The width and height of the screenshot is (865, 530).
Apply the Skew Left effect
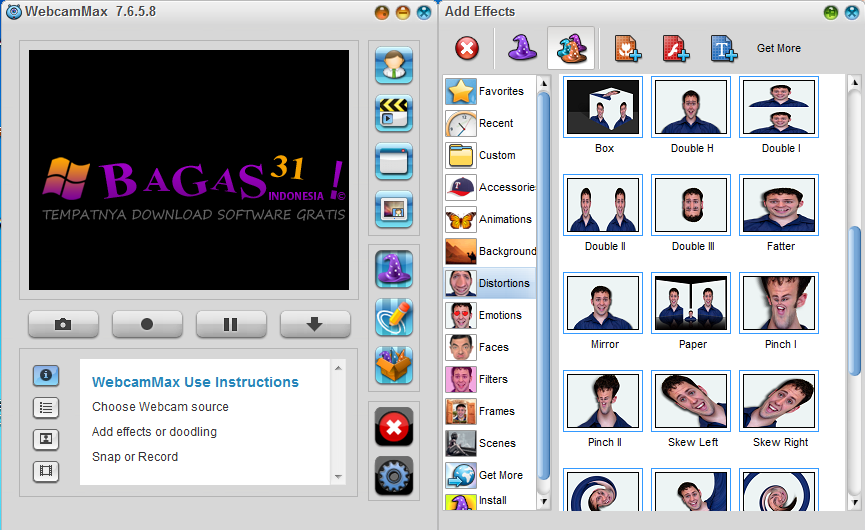click(x=691, y=401)
